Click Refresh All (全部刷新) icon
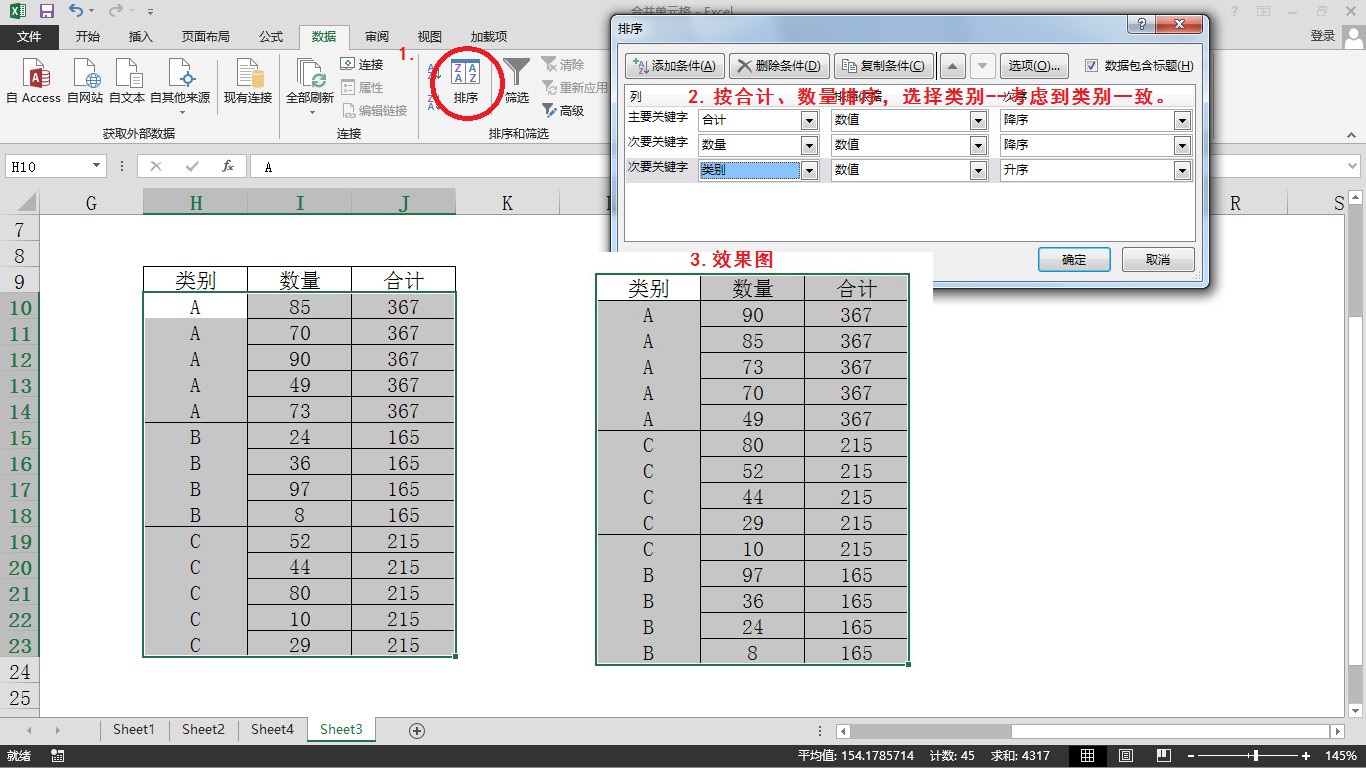This screenshot has width=1366, height=768. point(310,74)
